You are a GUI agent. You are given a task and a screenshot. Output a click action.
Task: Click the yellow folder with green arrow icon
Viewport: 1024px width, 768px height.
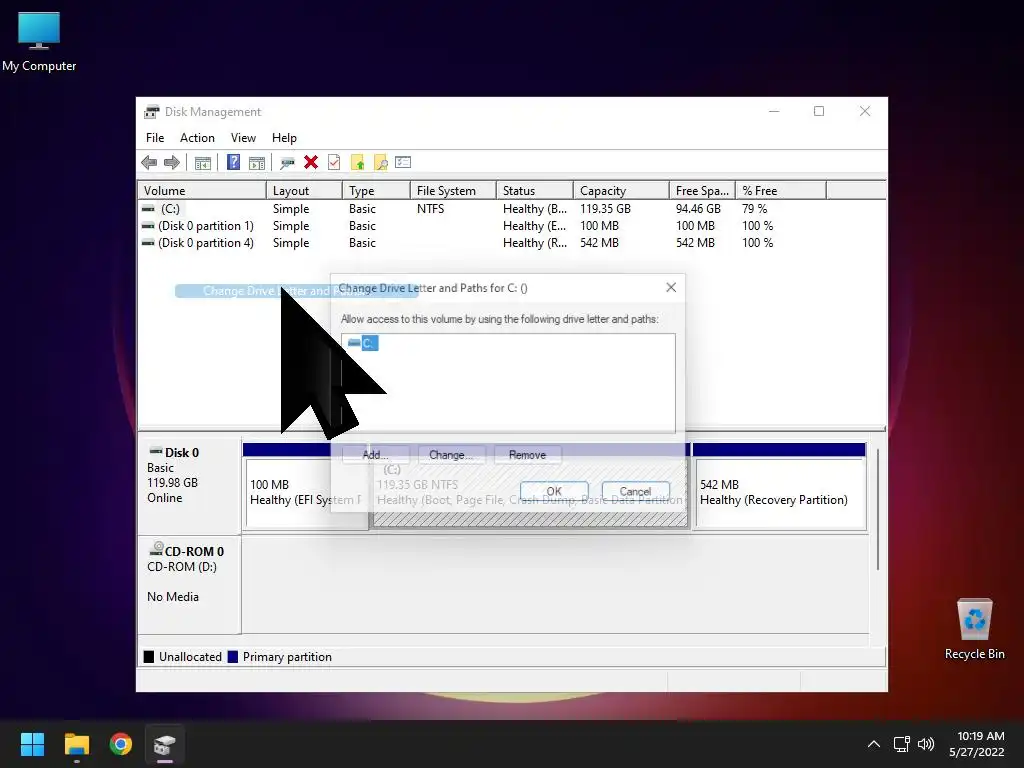click(x=357, y=163)
